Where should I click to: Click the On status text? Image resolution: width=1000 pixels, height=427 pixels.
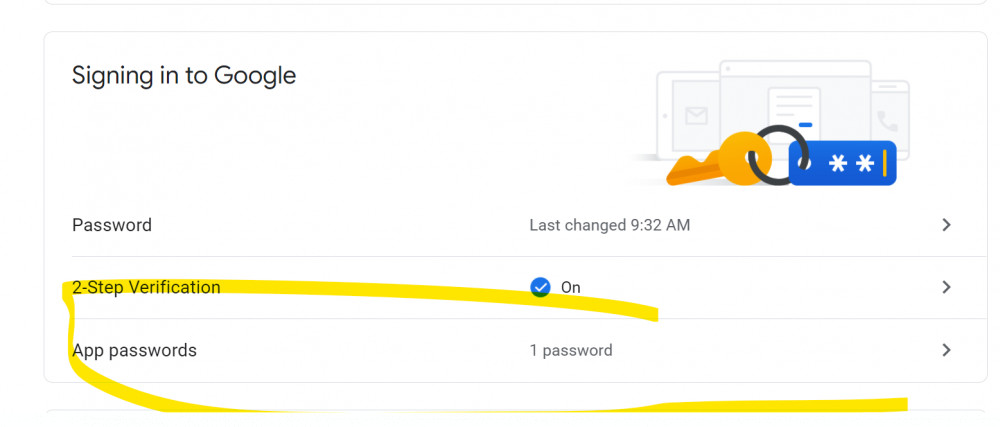571,287
